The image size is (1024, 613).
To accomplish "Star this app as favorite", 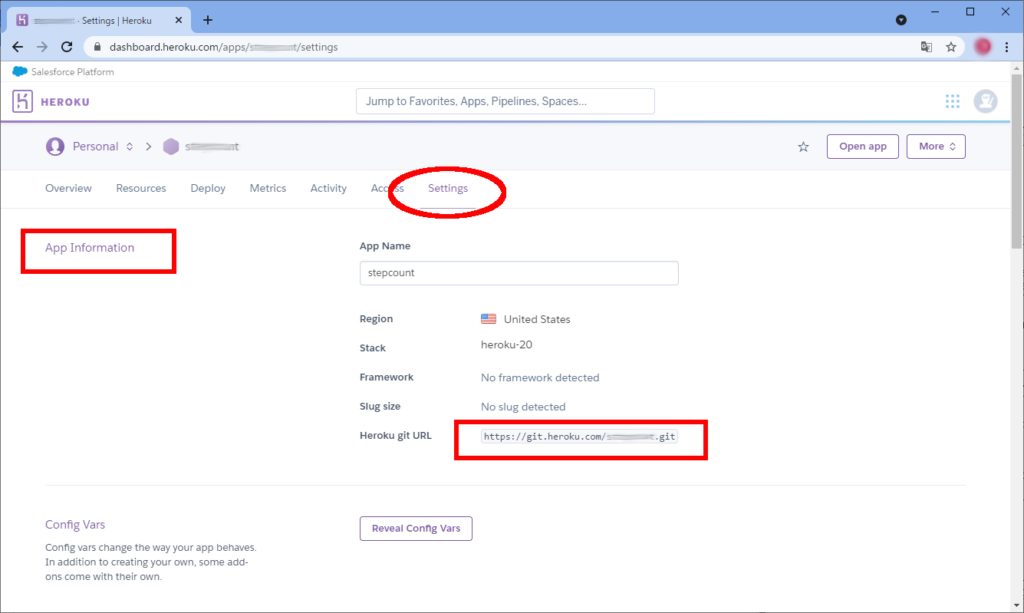I will pyautogui.click(x=803, y=146).
